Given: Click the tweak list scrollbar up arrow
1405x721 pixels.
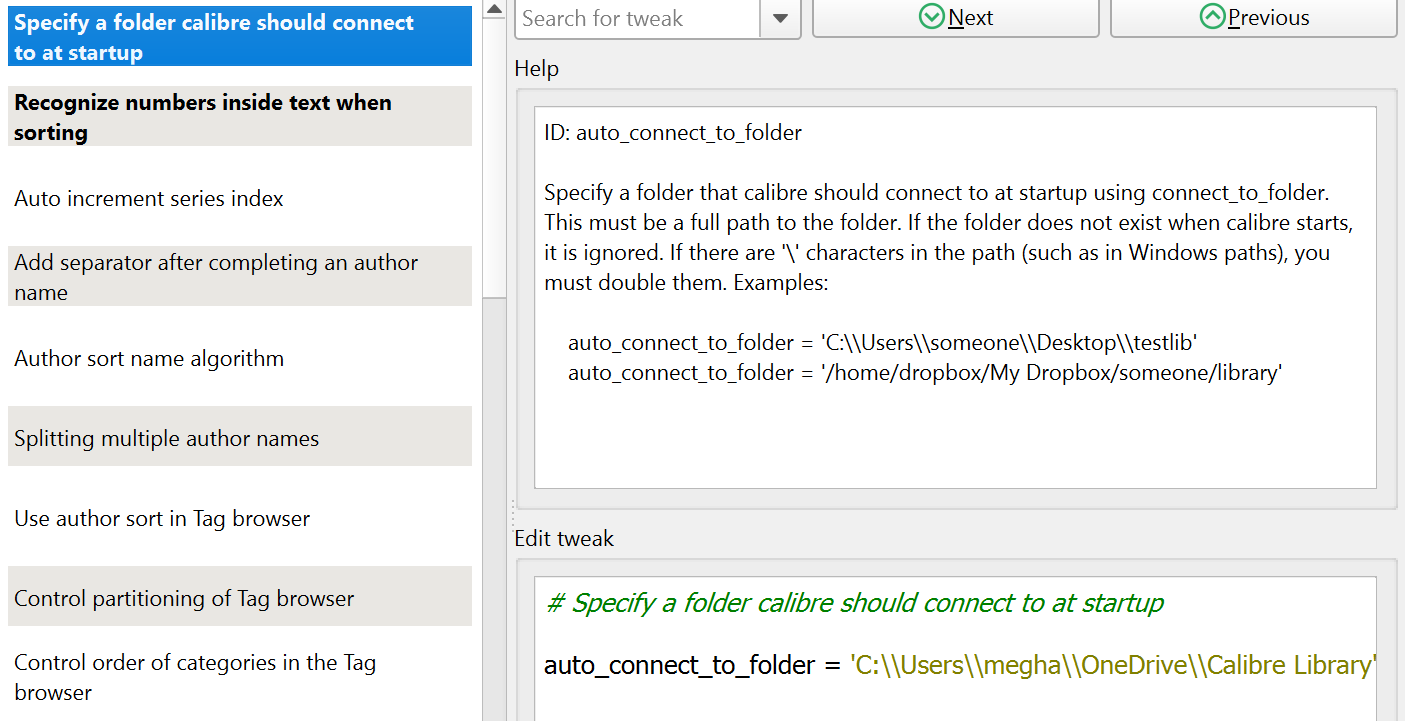Looking at the screenshot, I should click(x=494, y=9).
